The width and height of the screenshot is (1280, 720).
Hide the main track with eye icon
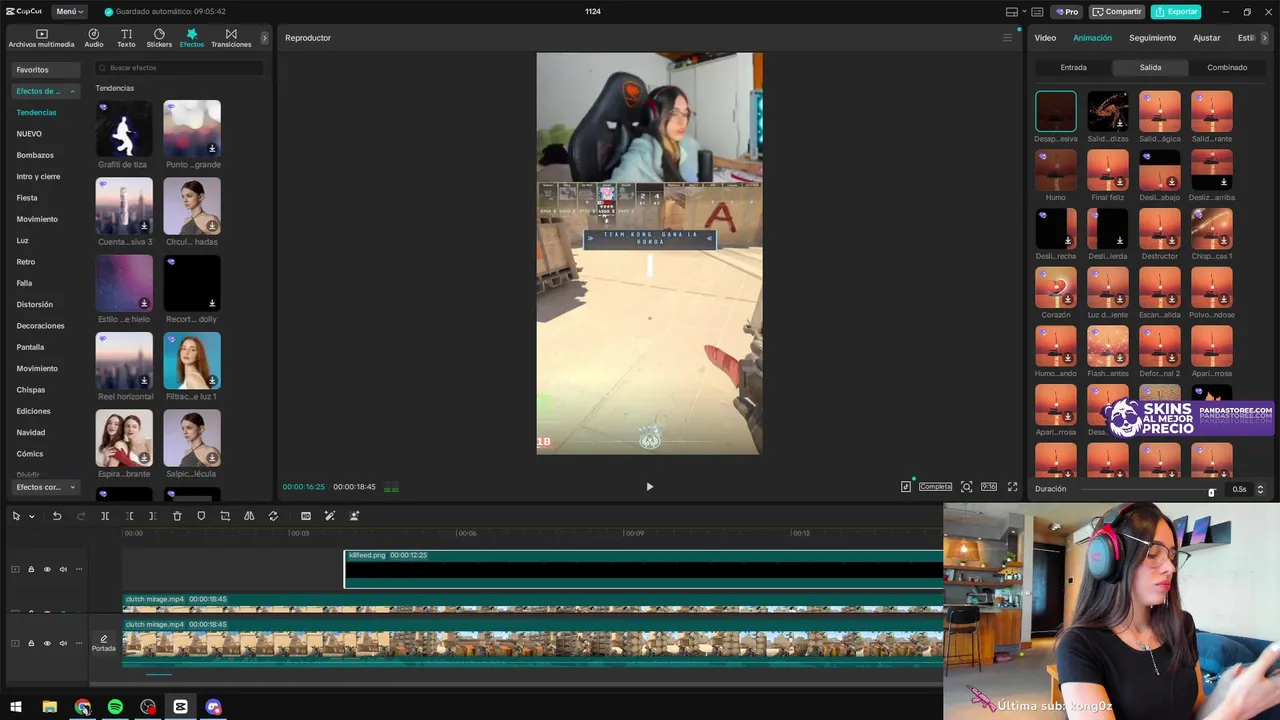(47, 643)
